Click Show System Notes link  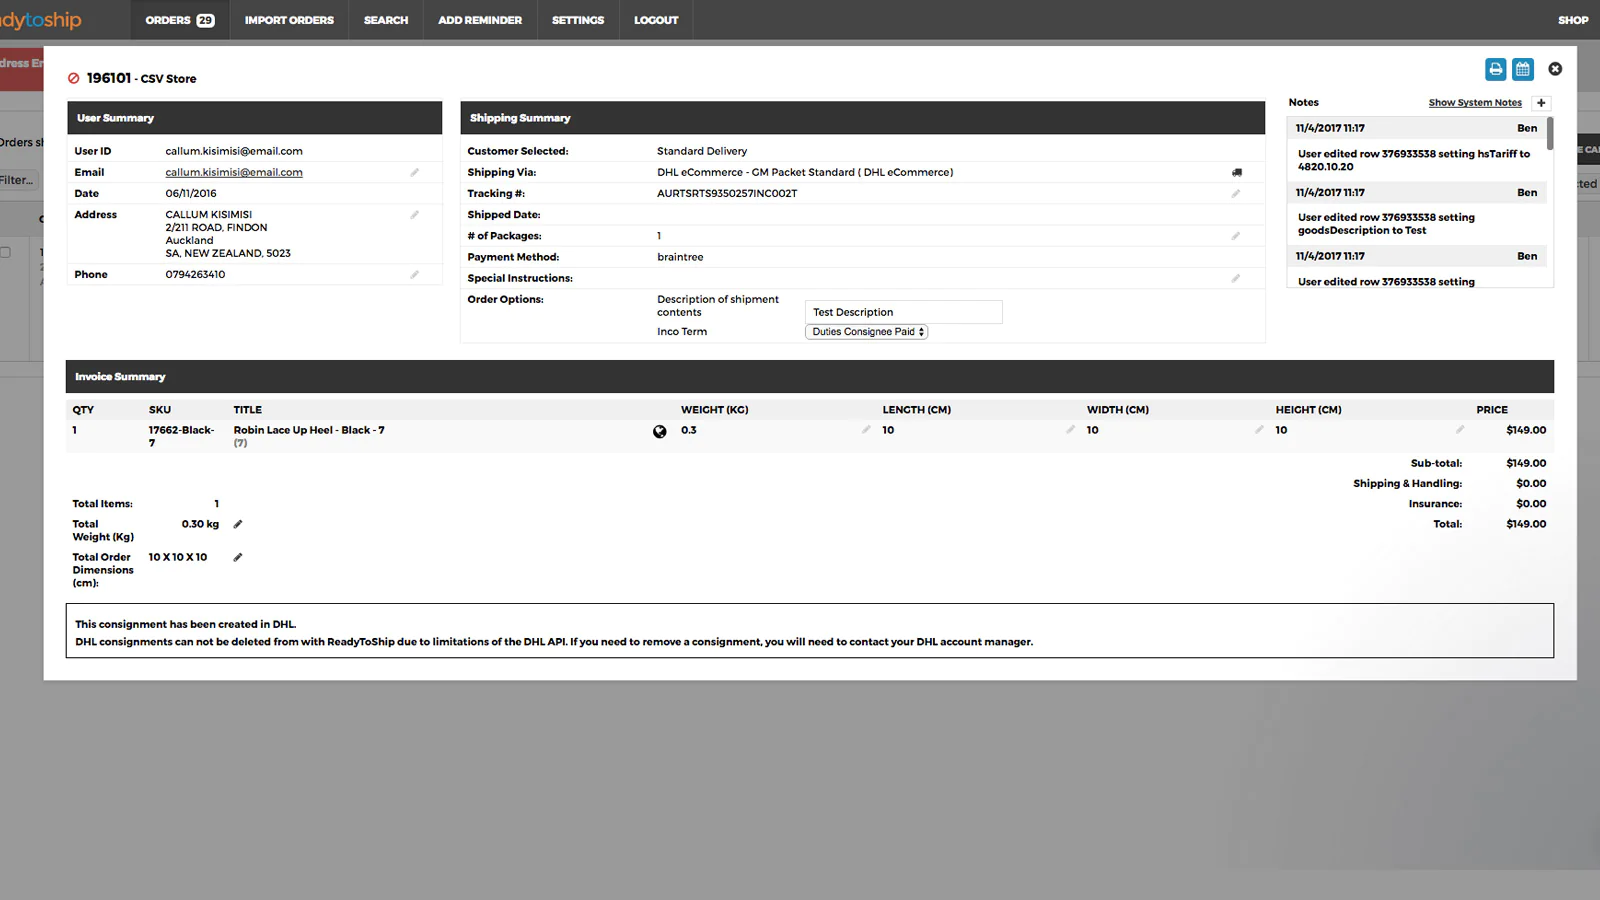(1475, 103)
